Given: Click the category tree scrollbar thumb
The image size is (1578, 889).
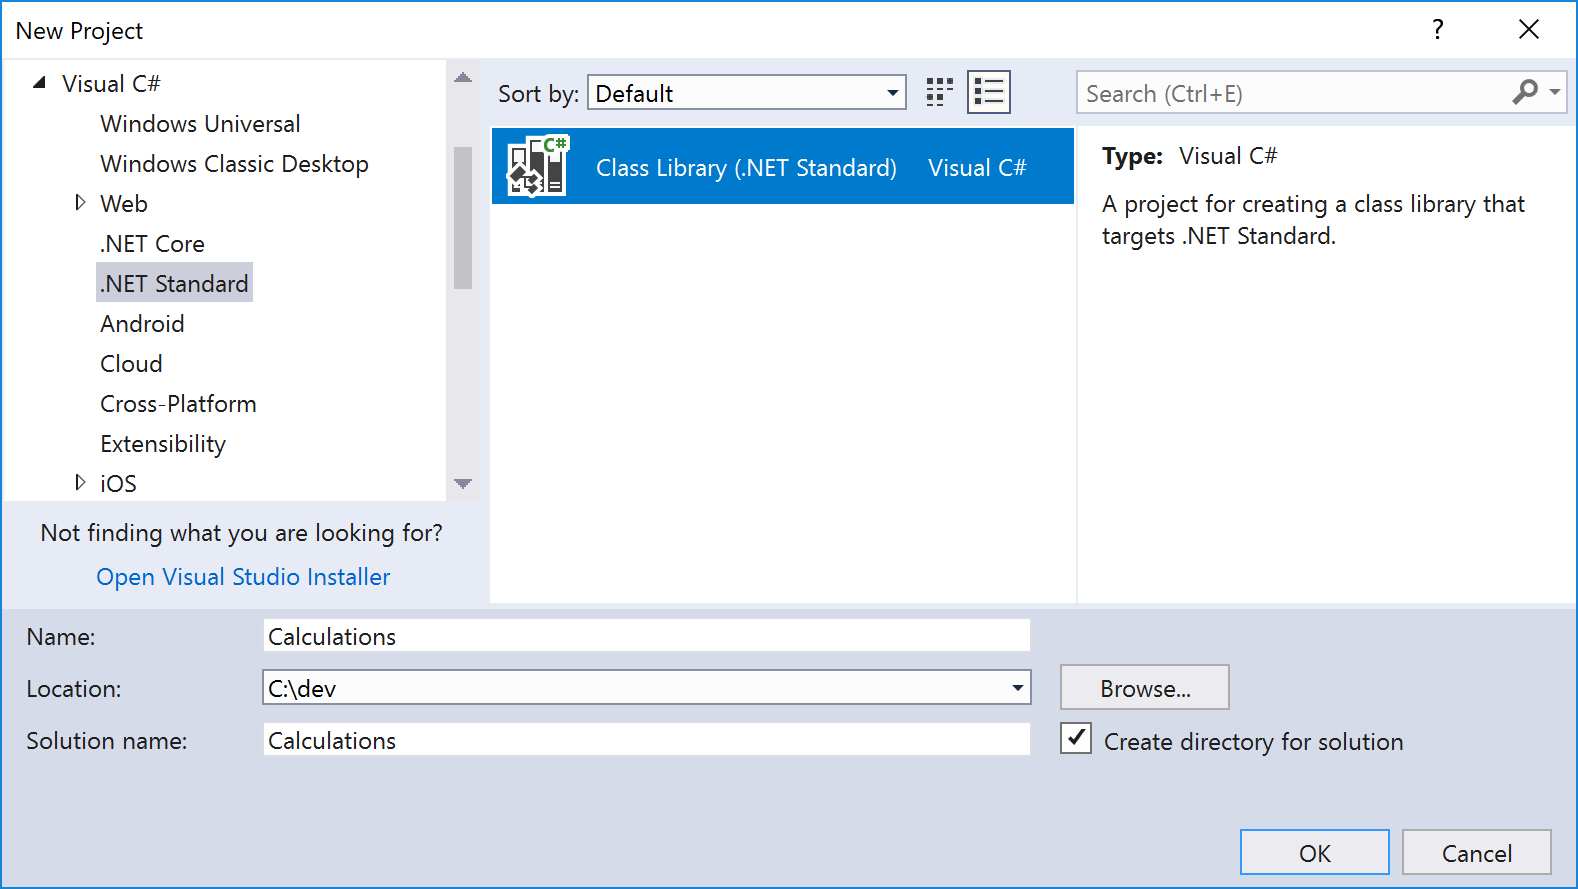Looking at the screenshot, I should pos(462,218).
